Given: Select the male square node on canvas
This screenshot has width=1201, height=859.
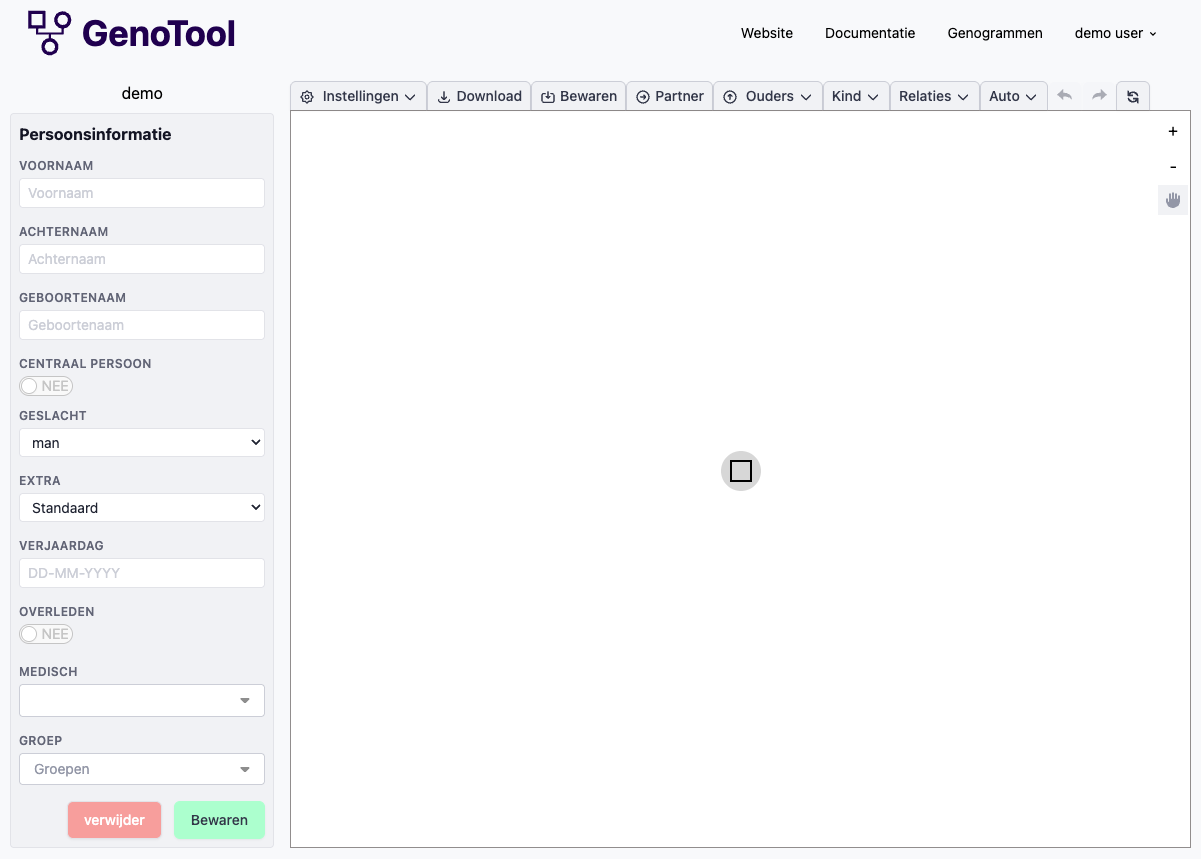Looking at the screenshot, I should pyautogui.click(x=741, y=471).
